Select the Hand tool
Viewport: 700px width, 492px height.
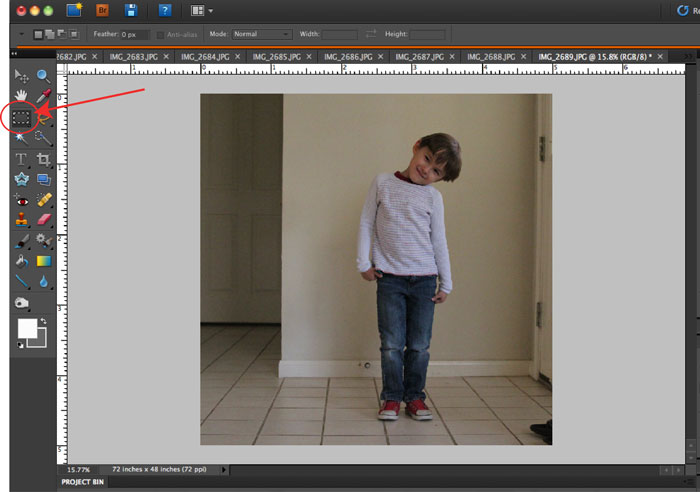point(21,96)
